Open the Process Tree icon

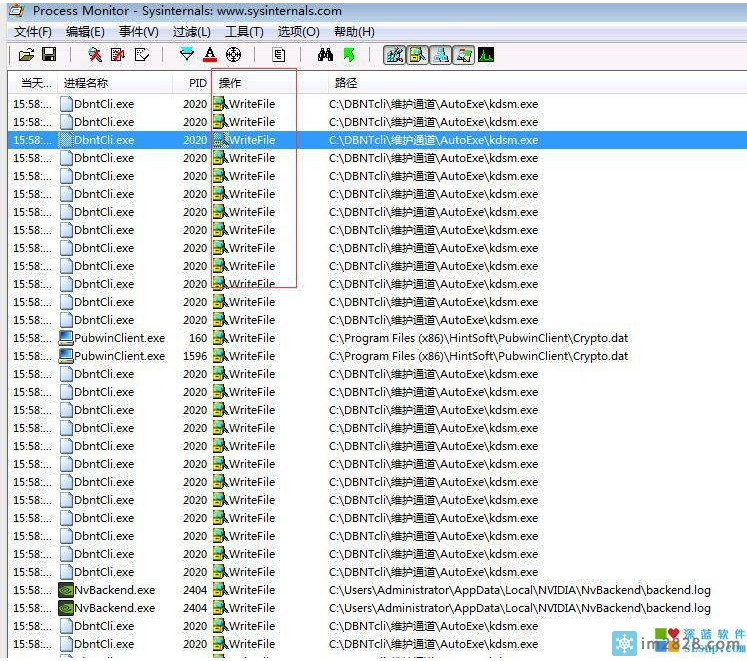point(279,55)
